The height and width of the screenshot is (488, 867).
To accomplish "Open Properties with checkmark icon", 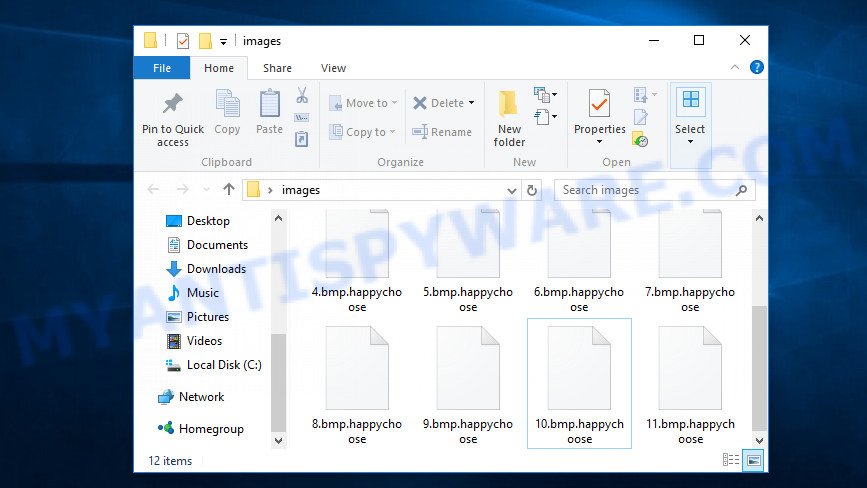I will click(x=599, y=103).
